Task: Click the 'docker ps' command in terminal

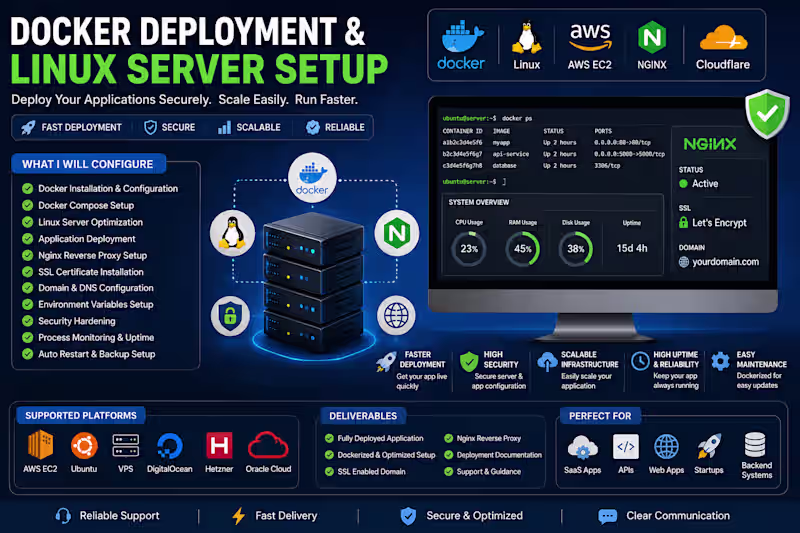Action: click(517, 118)
